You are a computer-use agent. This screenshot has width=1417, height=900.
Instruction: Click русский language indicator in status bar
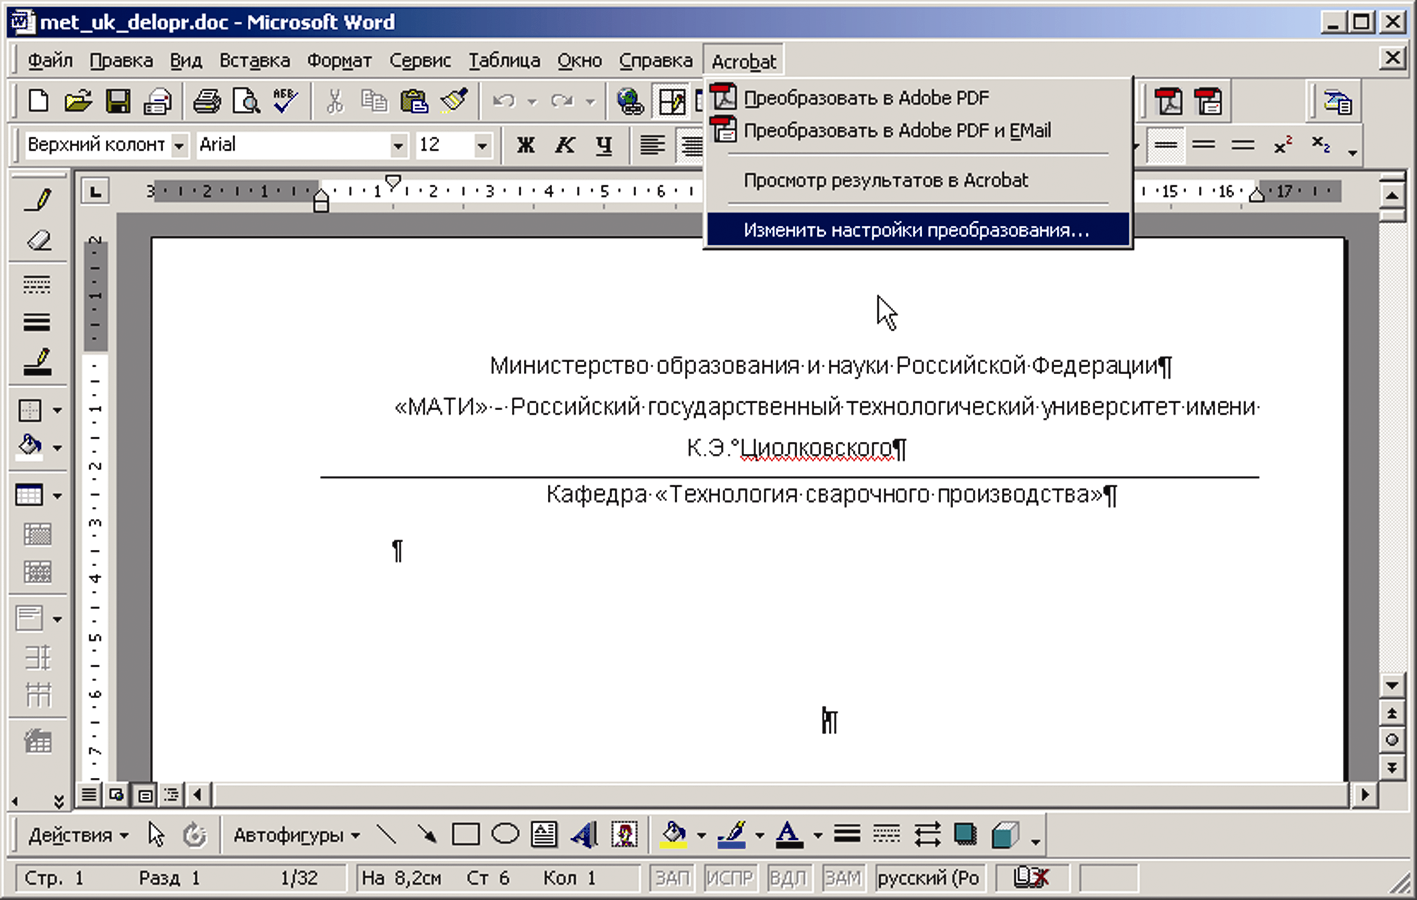pos(927,878)
